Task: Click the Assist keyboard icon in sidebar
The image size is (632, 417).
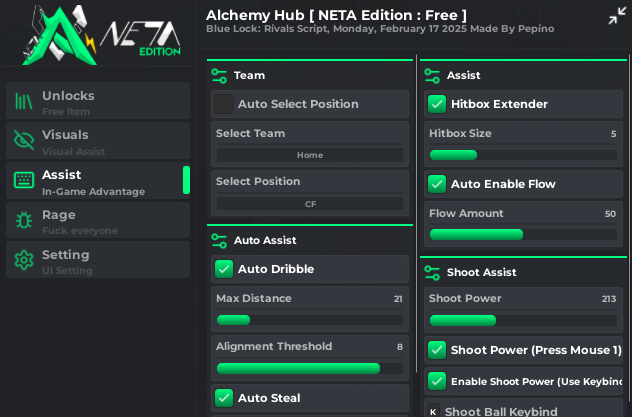Action: coord(23,180)
